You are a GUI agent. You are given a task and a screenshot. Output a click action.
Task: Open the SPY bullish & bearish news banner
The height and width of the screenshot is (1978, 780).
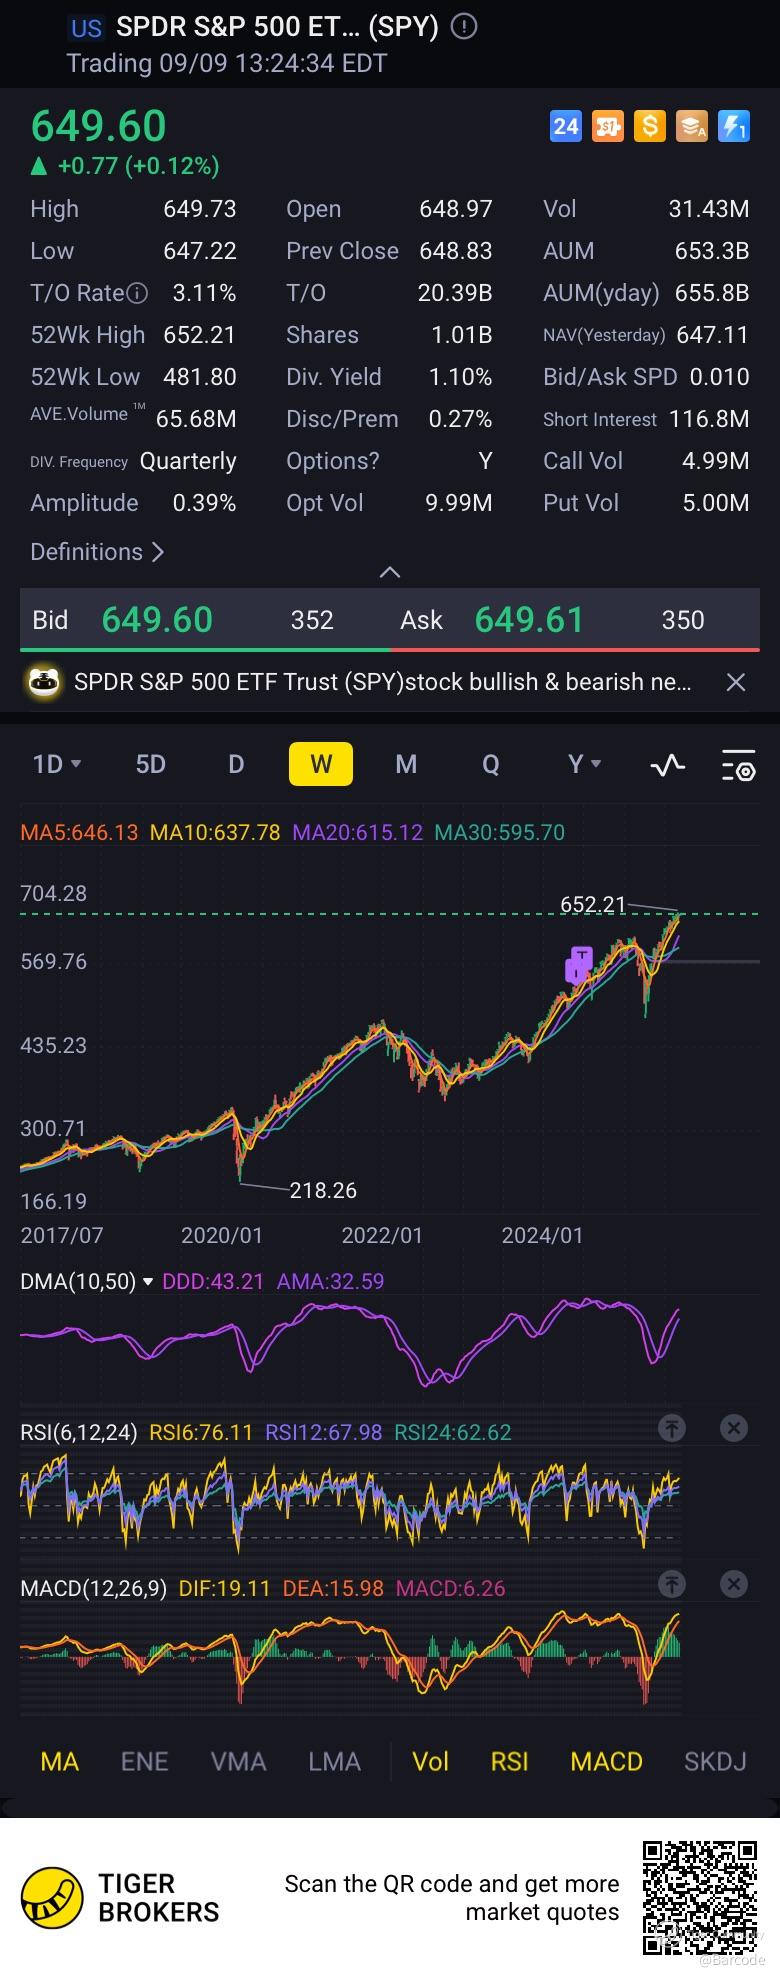[382, 682]
